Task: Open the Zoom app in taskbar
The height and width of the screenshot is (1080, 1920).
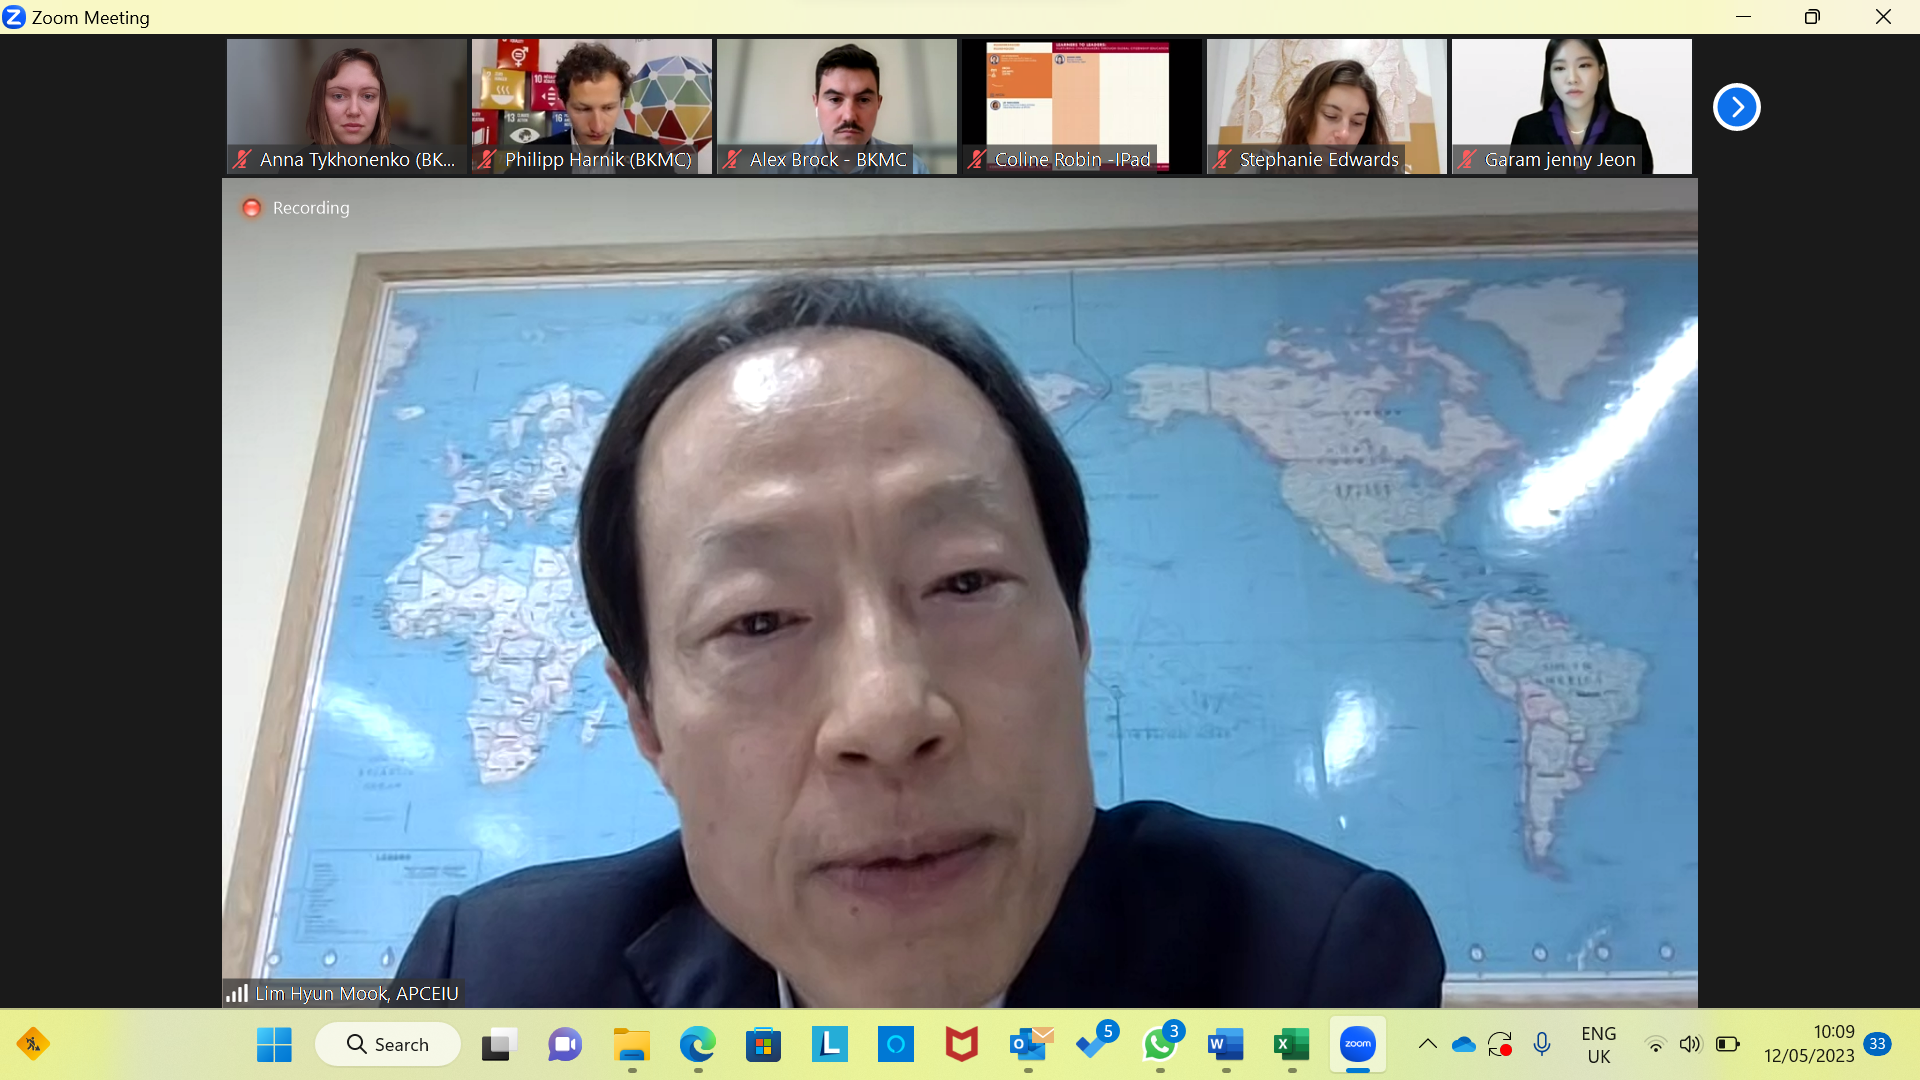Action: [x=1357, y=1044]
